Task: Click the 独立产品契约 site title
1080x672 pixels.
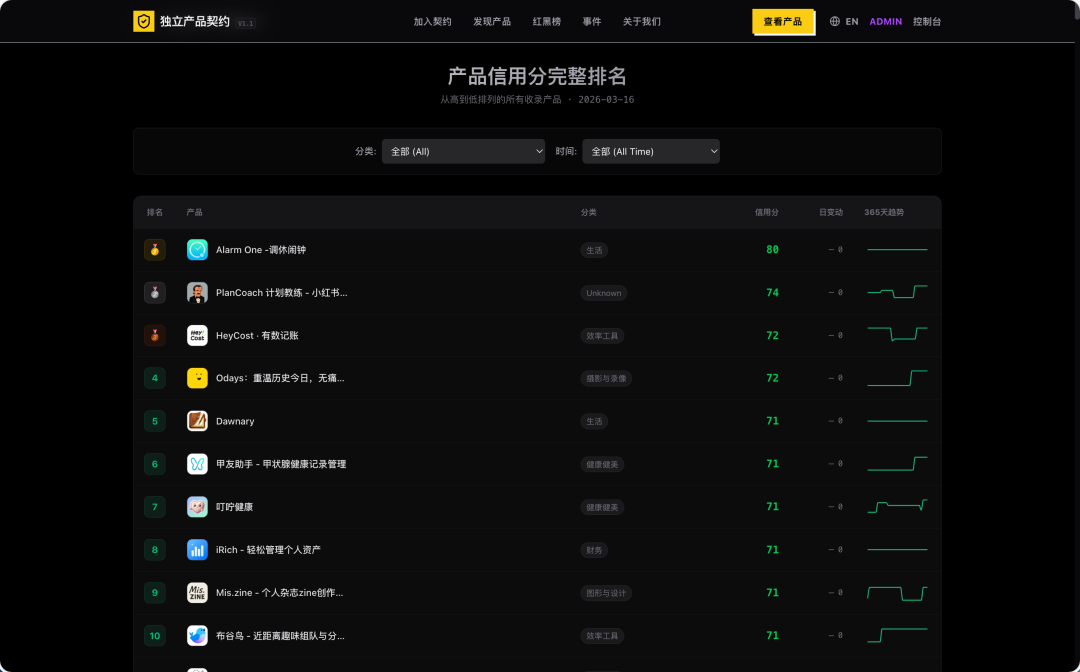Action: pyautogui.click(x=195, y=21)
